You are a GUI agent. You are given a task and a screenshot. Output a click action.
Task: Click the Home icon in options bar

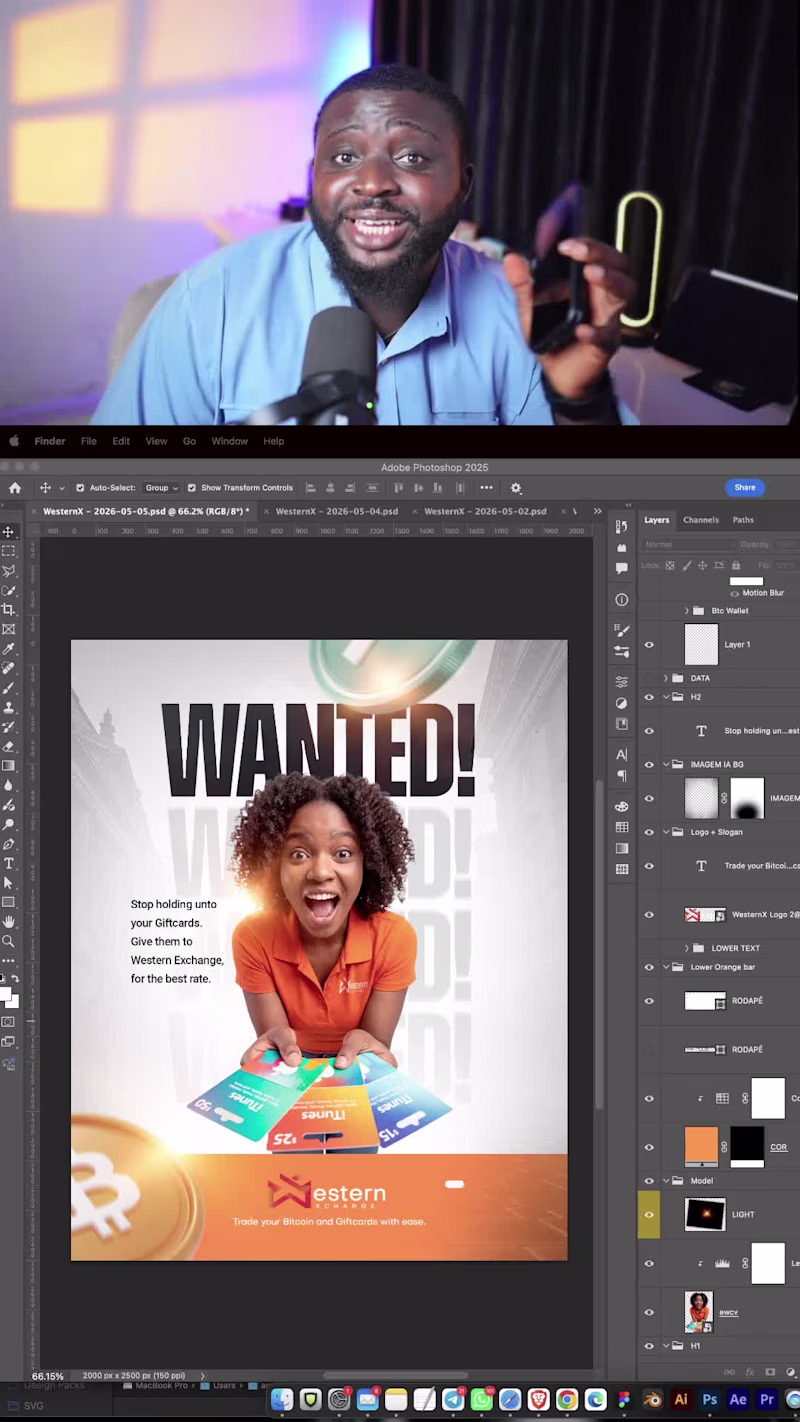15,488
